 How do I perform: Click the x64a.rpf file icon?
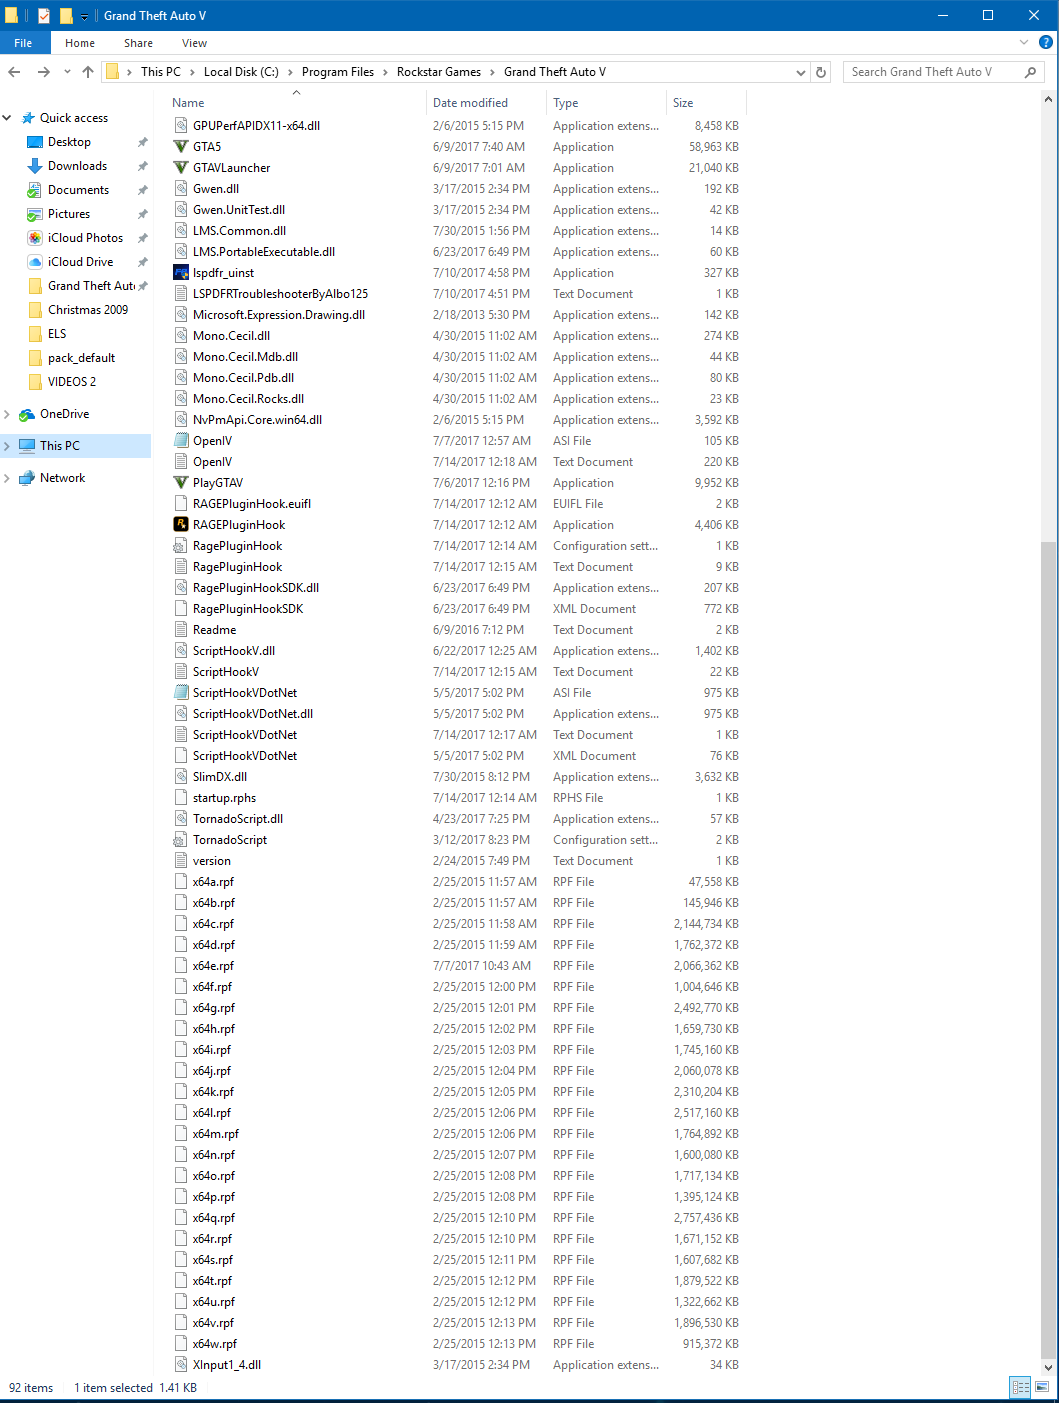181,882
